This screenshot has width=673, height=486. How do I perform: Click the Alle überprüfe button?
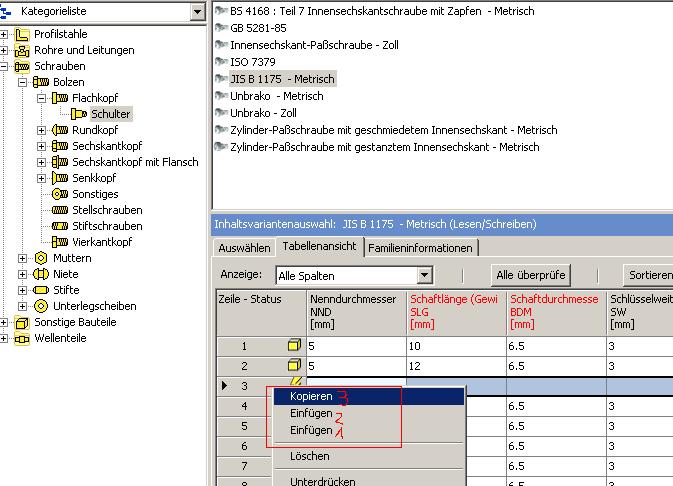click(531, 275)
